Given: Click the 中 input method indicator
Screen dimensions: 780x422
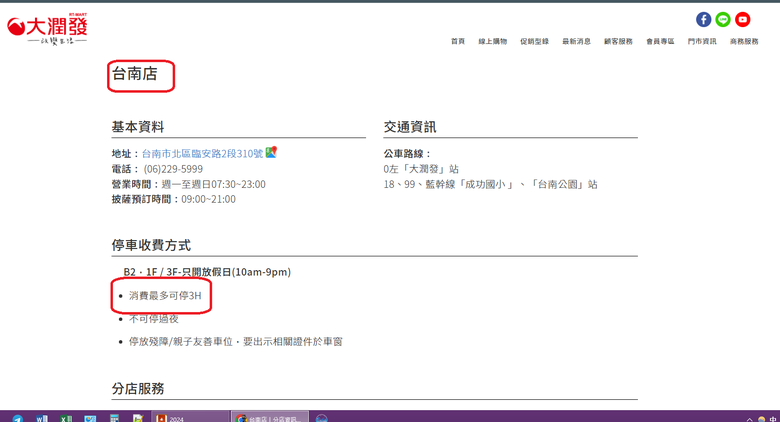Looking at the screenshot, I should pyautogui.click(x=773, y=420).
